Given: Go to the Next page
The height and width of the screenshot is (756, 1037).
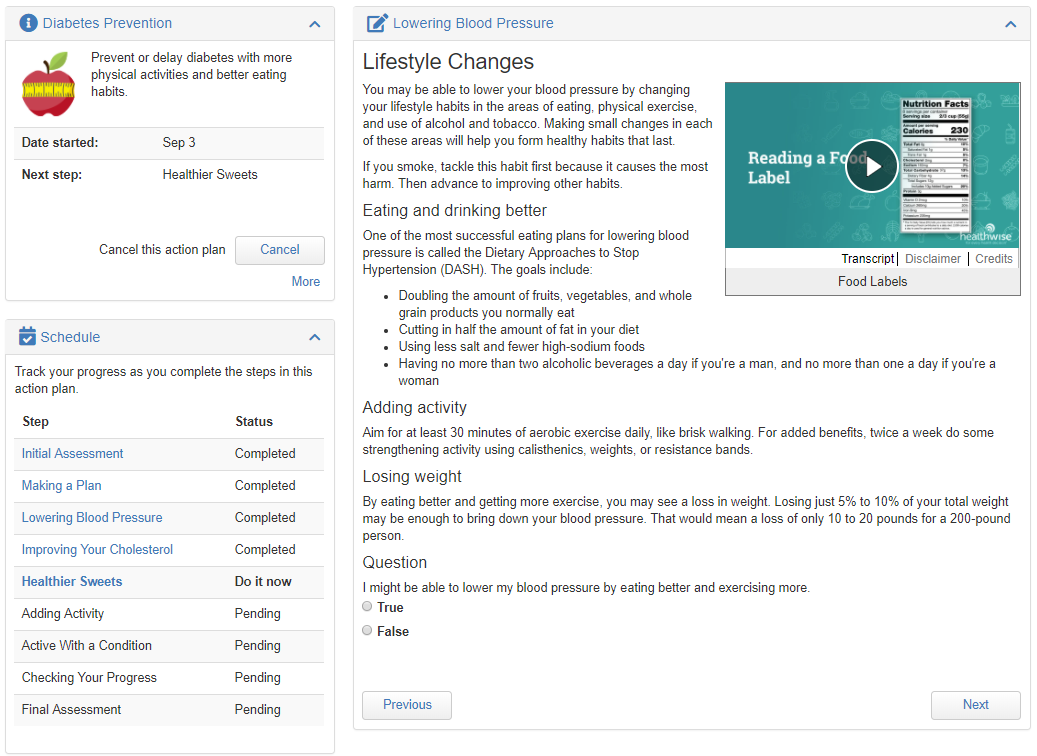Looking at the screenshot, I should point(975,705).
